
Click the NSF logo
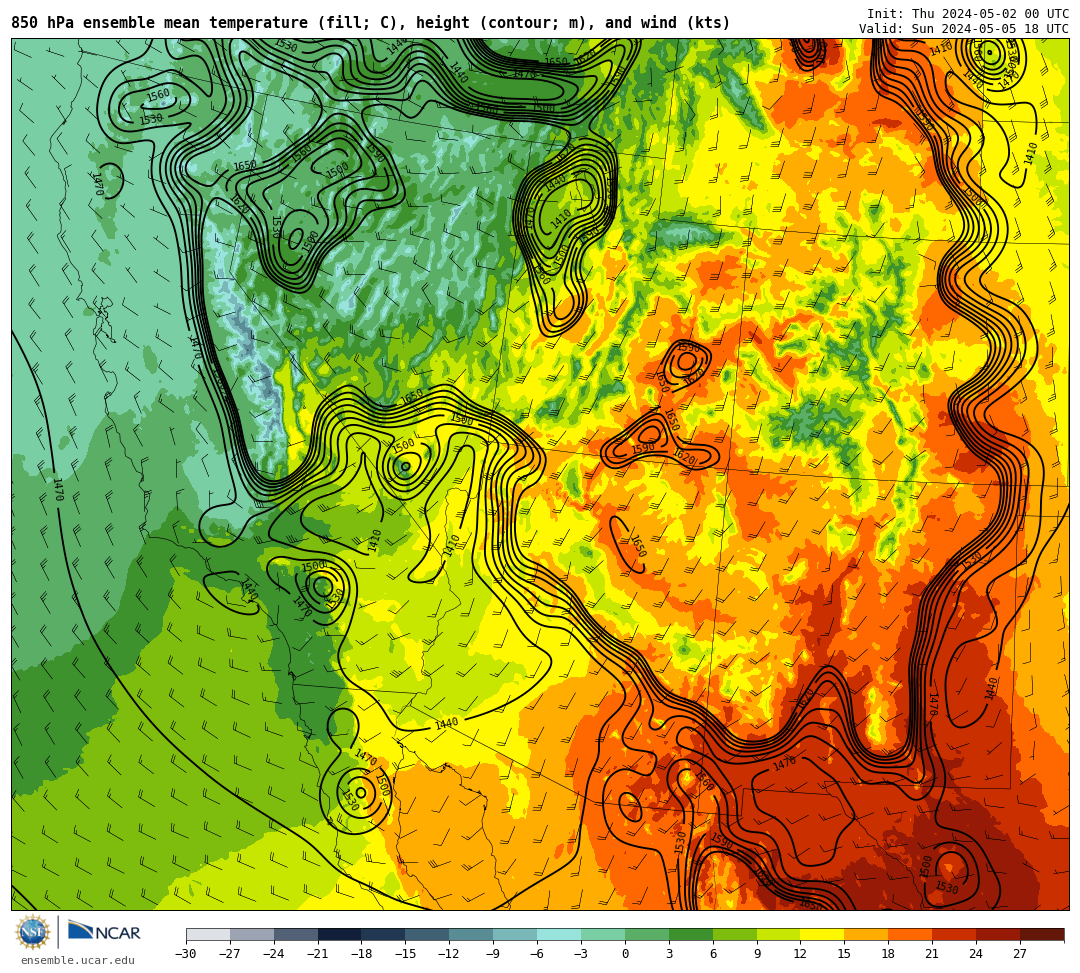(x=33, y=933)
